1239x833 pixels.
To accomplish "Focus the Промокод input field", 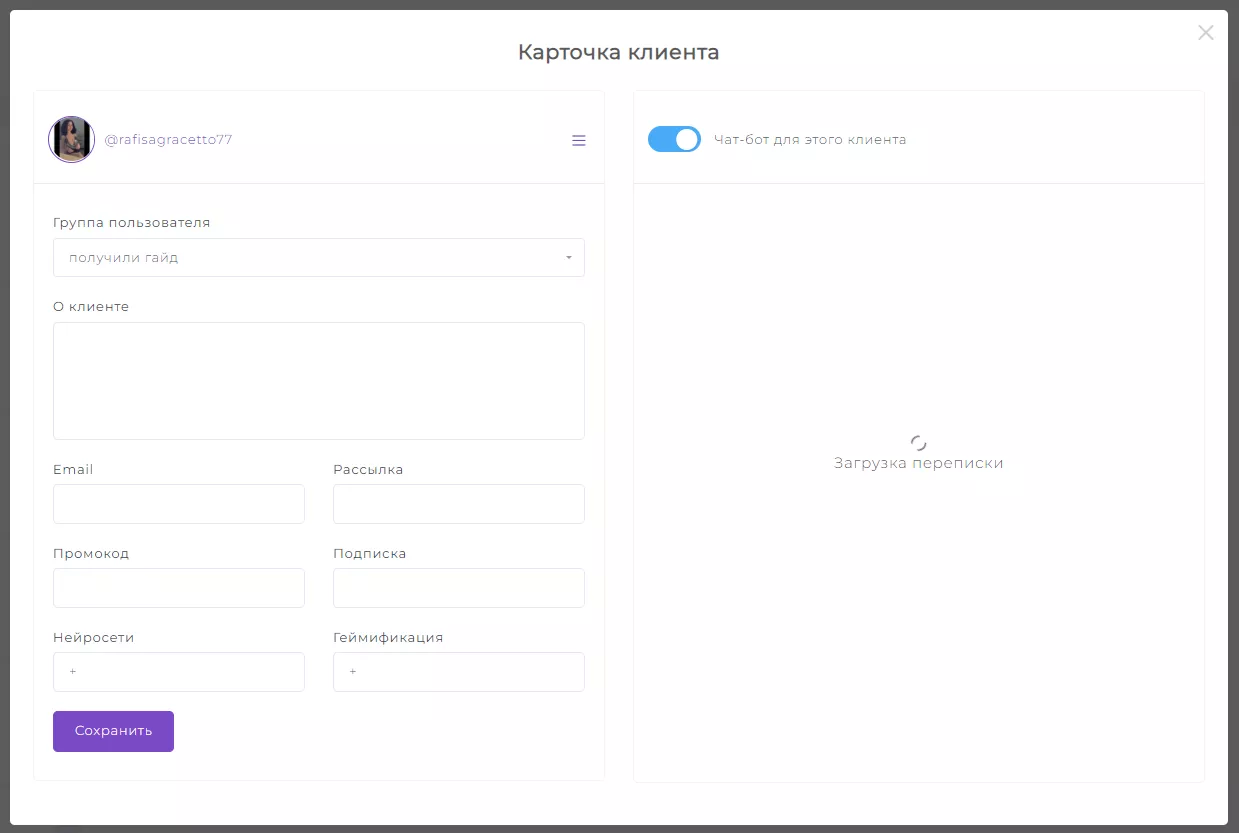I will click(x=179, y=588).
